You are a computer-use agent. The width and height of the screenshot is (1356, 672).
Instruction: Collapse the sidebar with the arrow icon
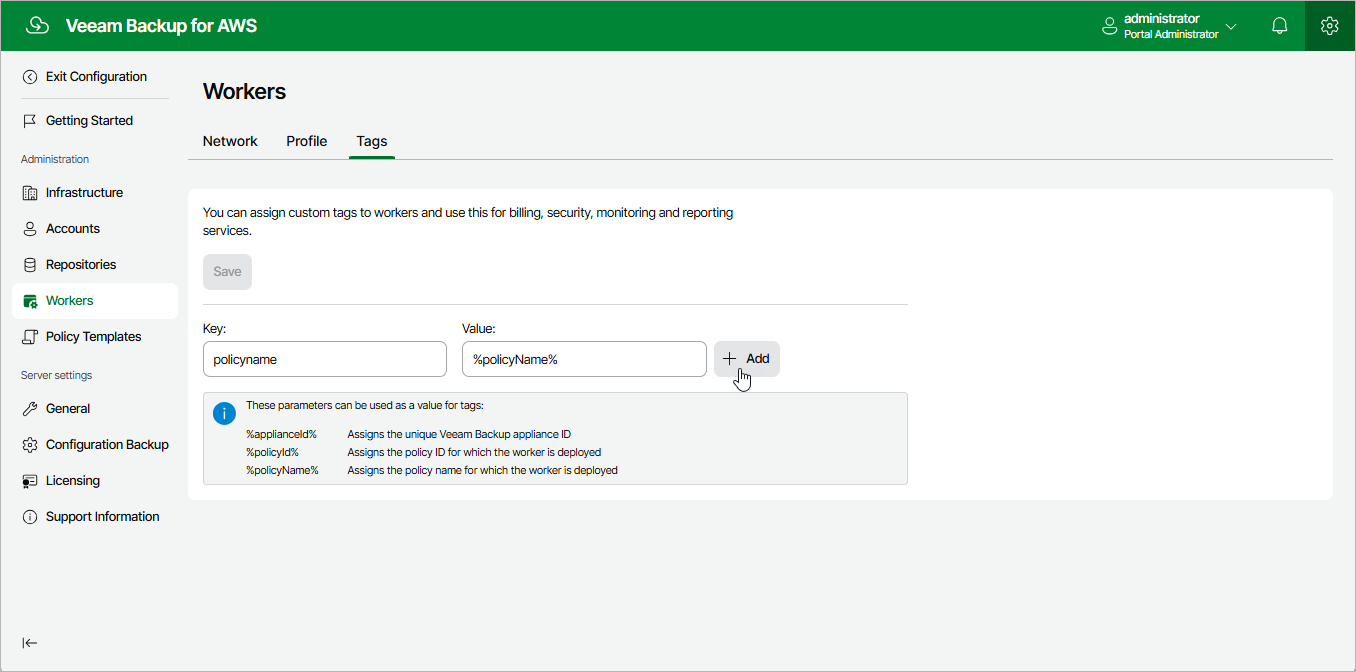click(x=30, y=643)
